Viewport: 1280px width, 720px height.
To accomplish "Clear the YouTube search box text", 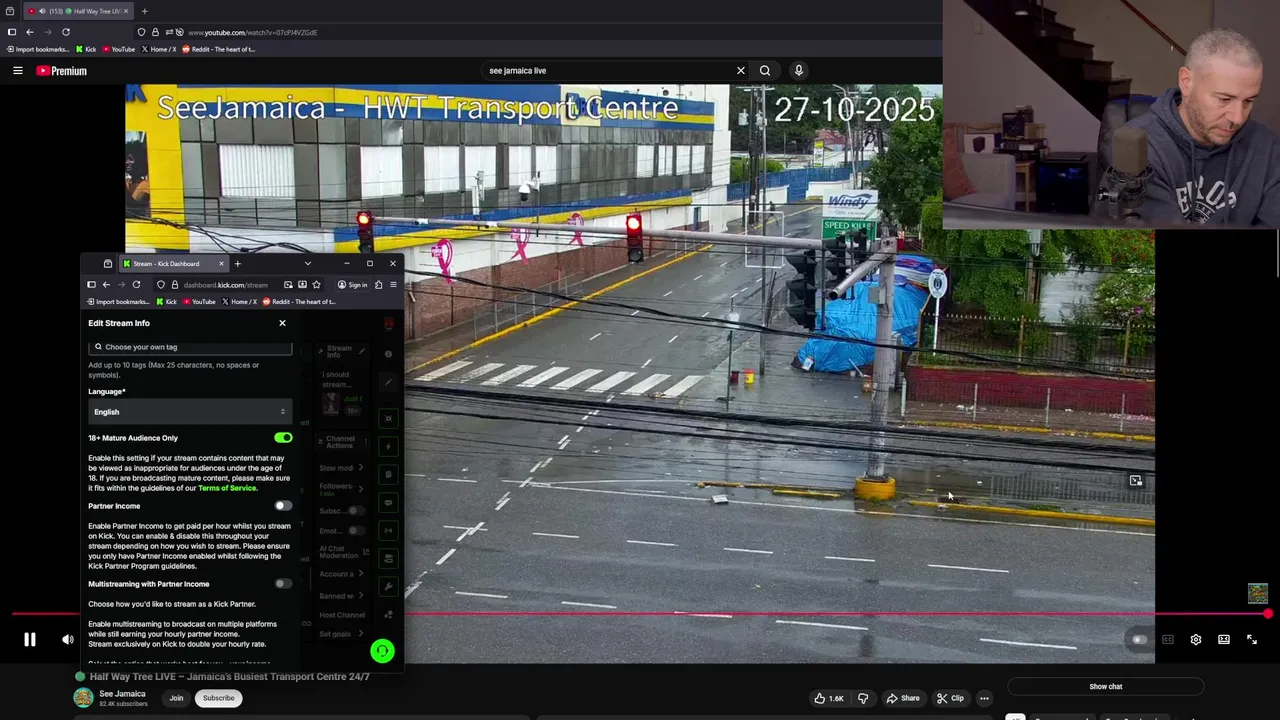I will coord(740,71).
